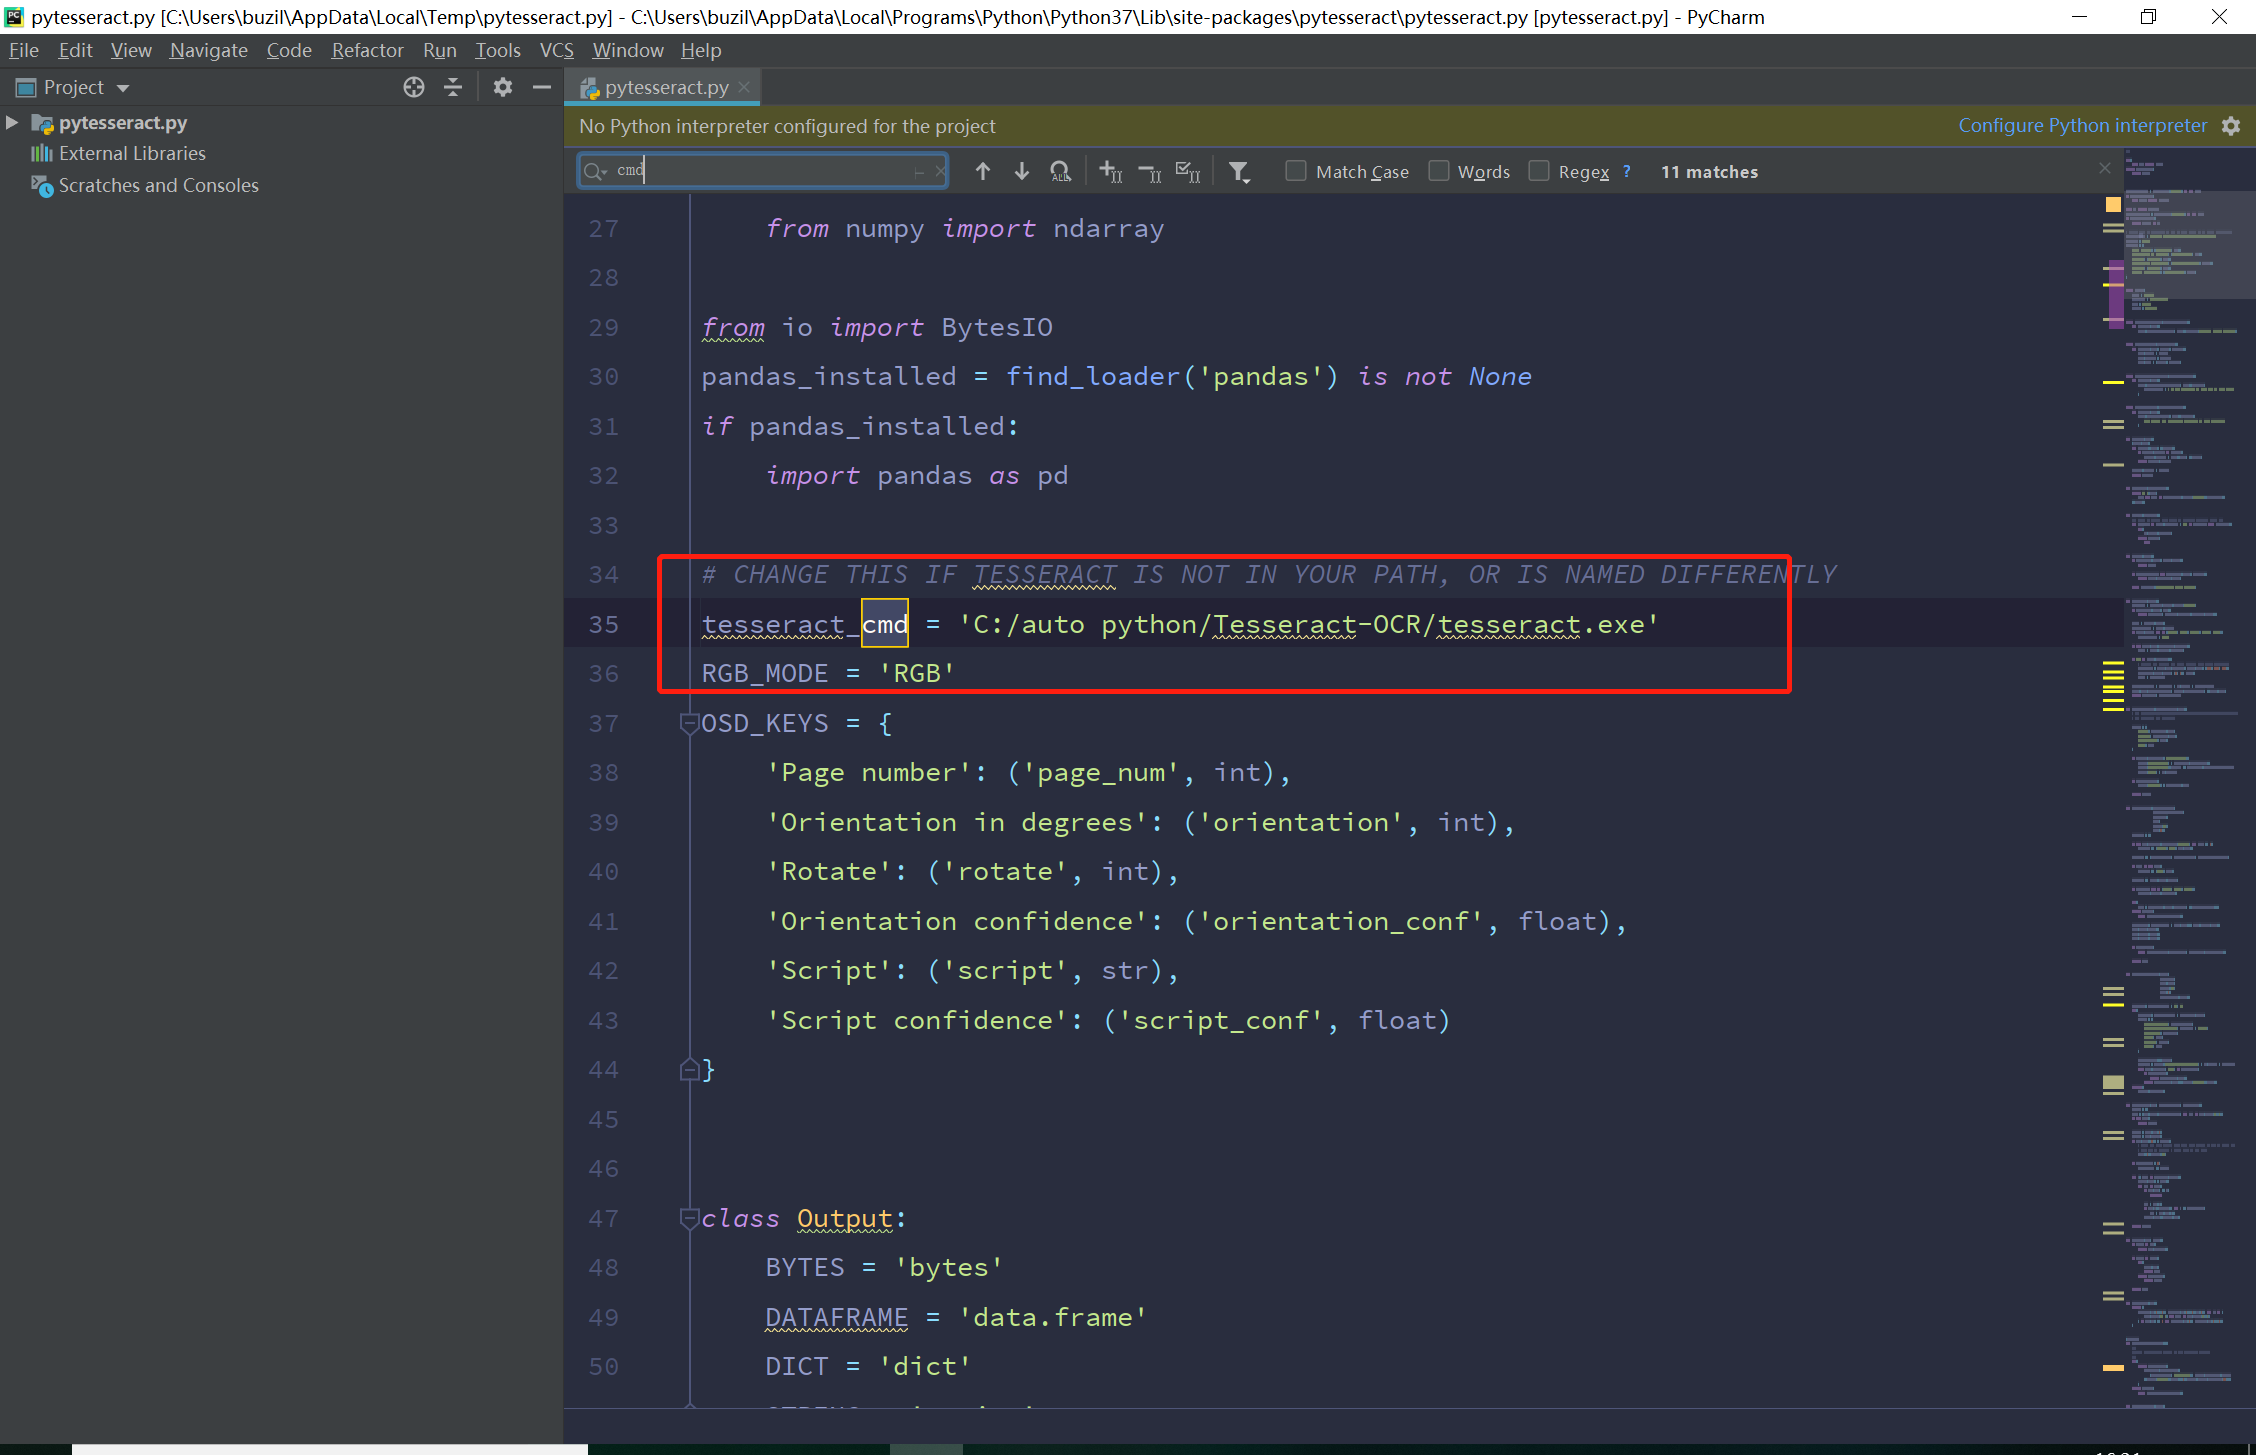2256x1455 pixels.
Task: Click Find All occurrences icon
Action: [1060, 172]
